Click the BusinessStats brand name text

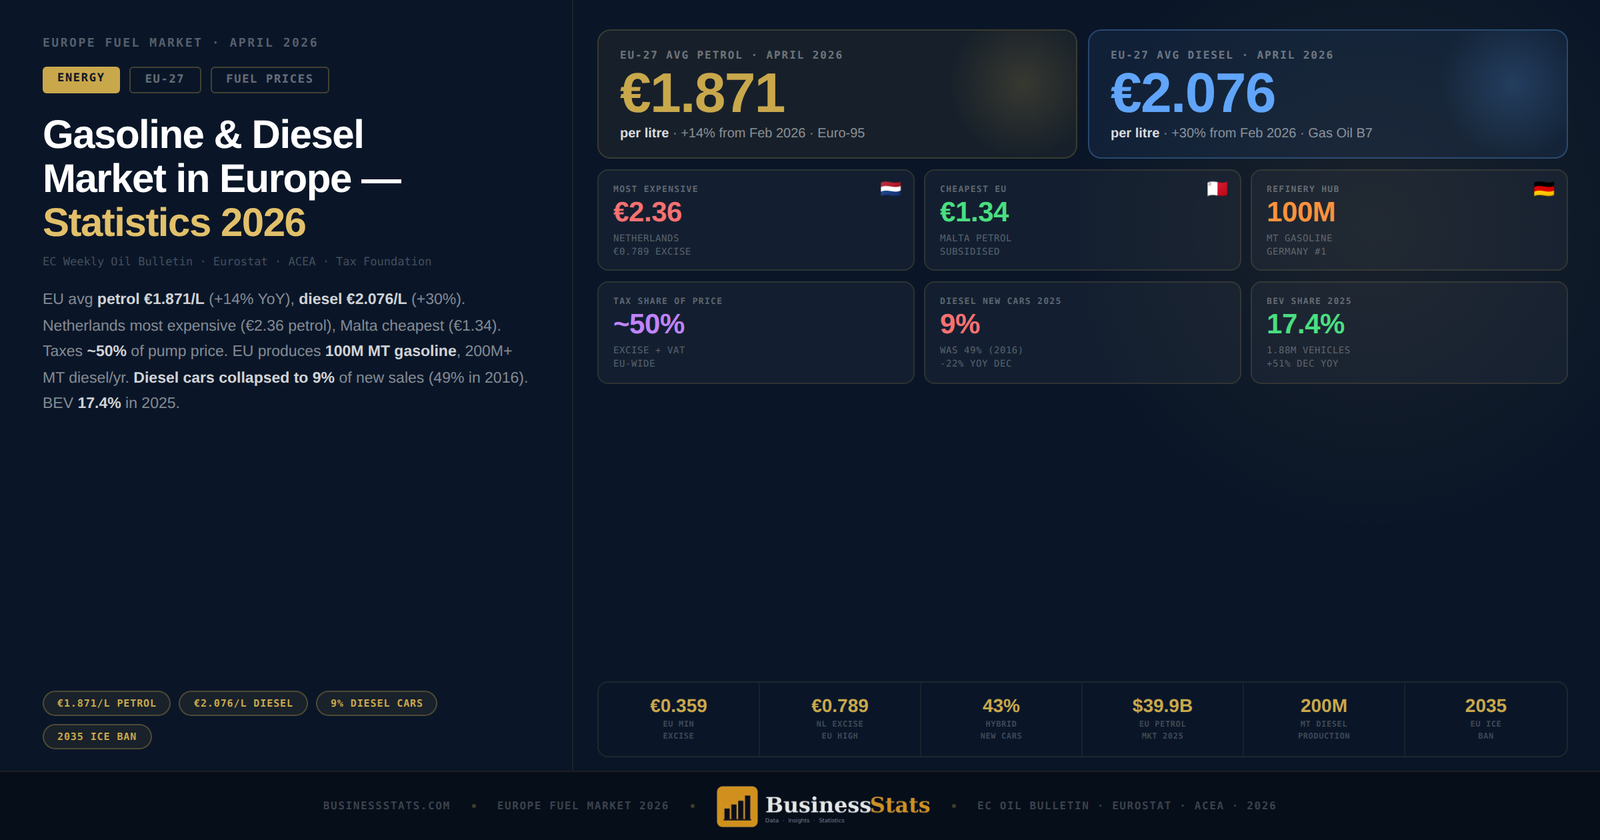tap(847, 805)
